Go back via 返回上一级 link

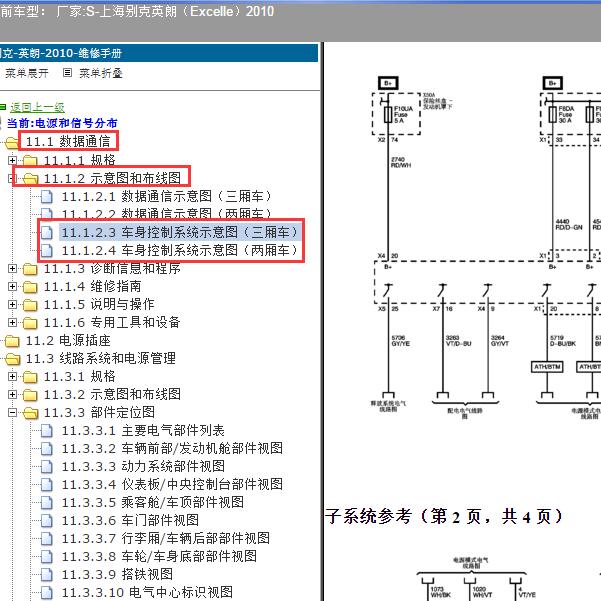click(37, 107)
